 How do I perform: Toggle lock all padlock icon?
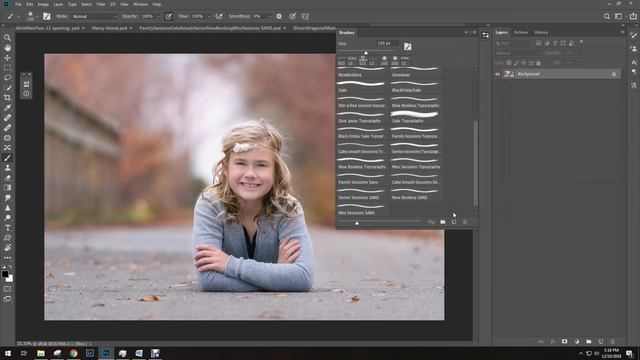coord(538,63)
